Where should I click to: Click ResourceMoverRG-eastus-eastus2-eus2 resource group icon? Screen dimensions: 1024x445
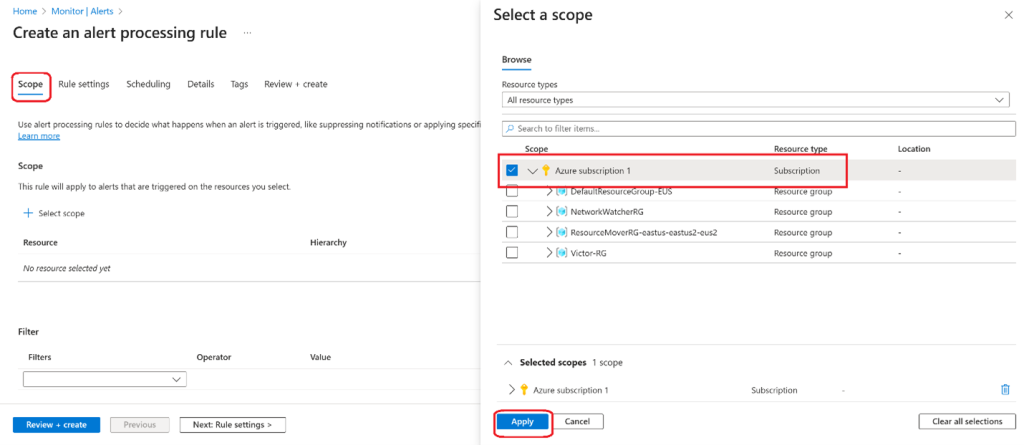pos(562,233)
